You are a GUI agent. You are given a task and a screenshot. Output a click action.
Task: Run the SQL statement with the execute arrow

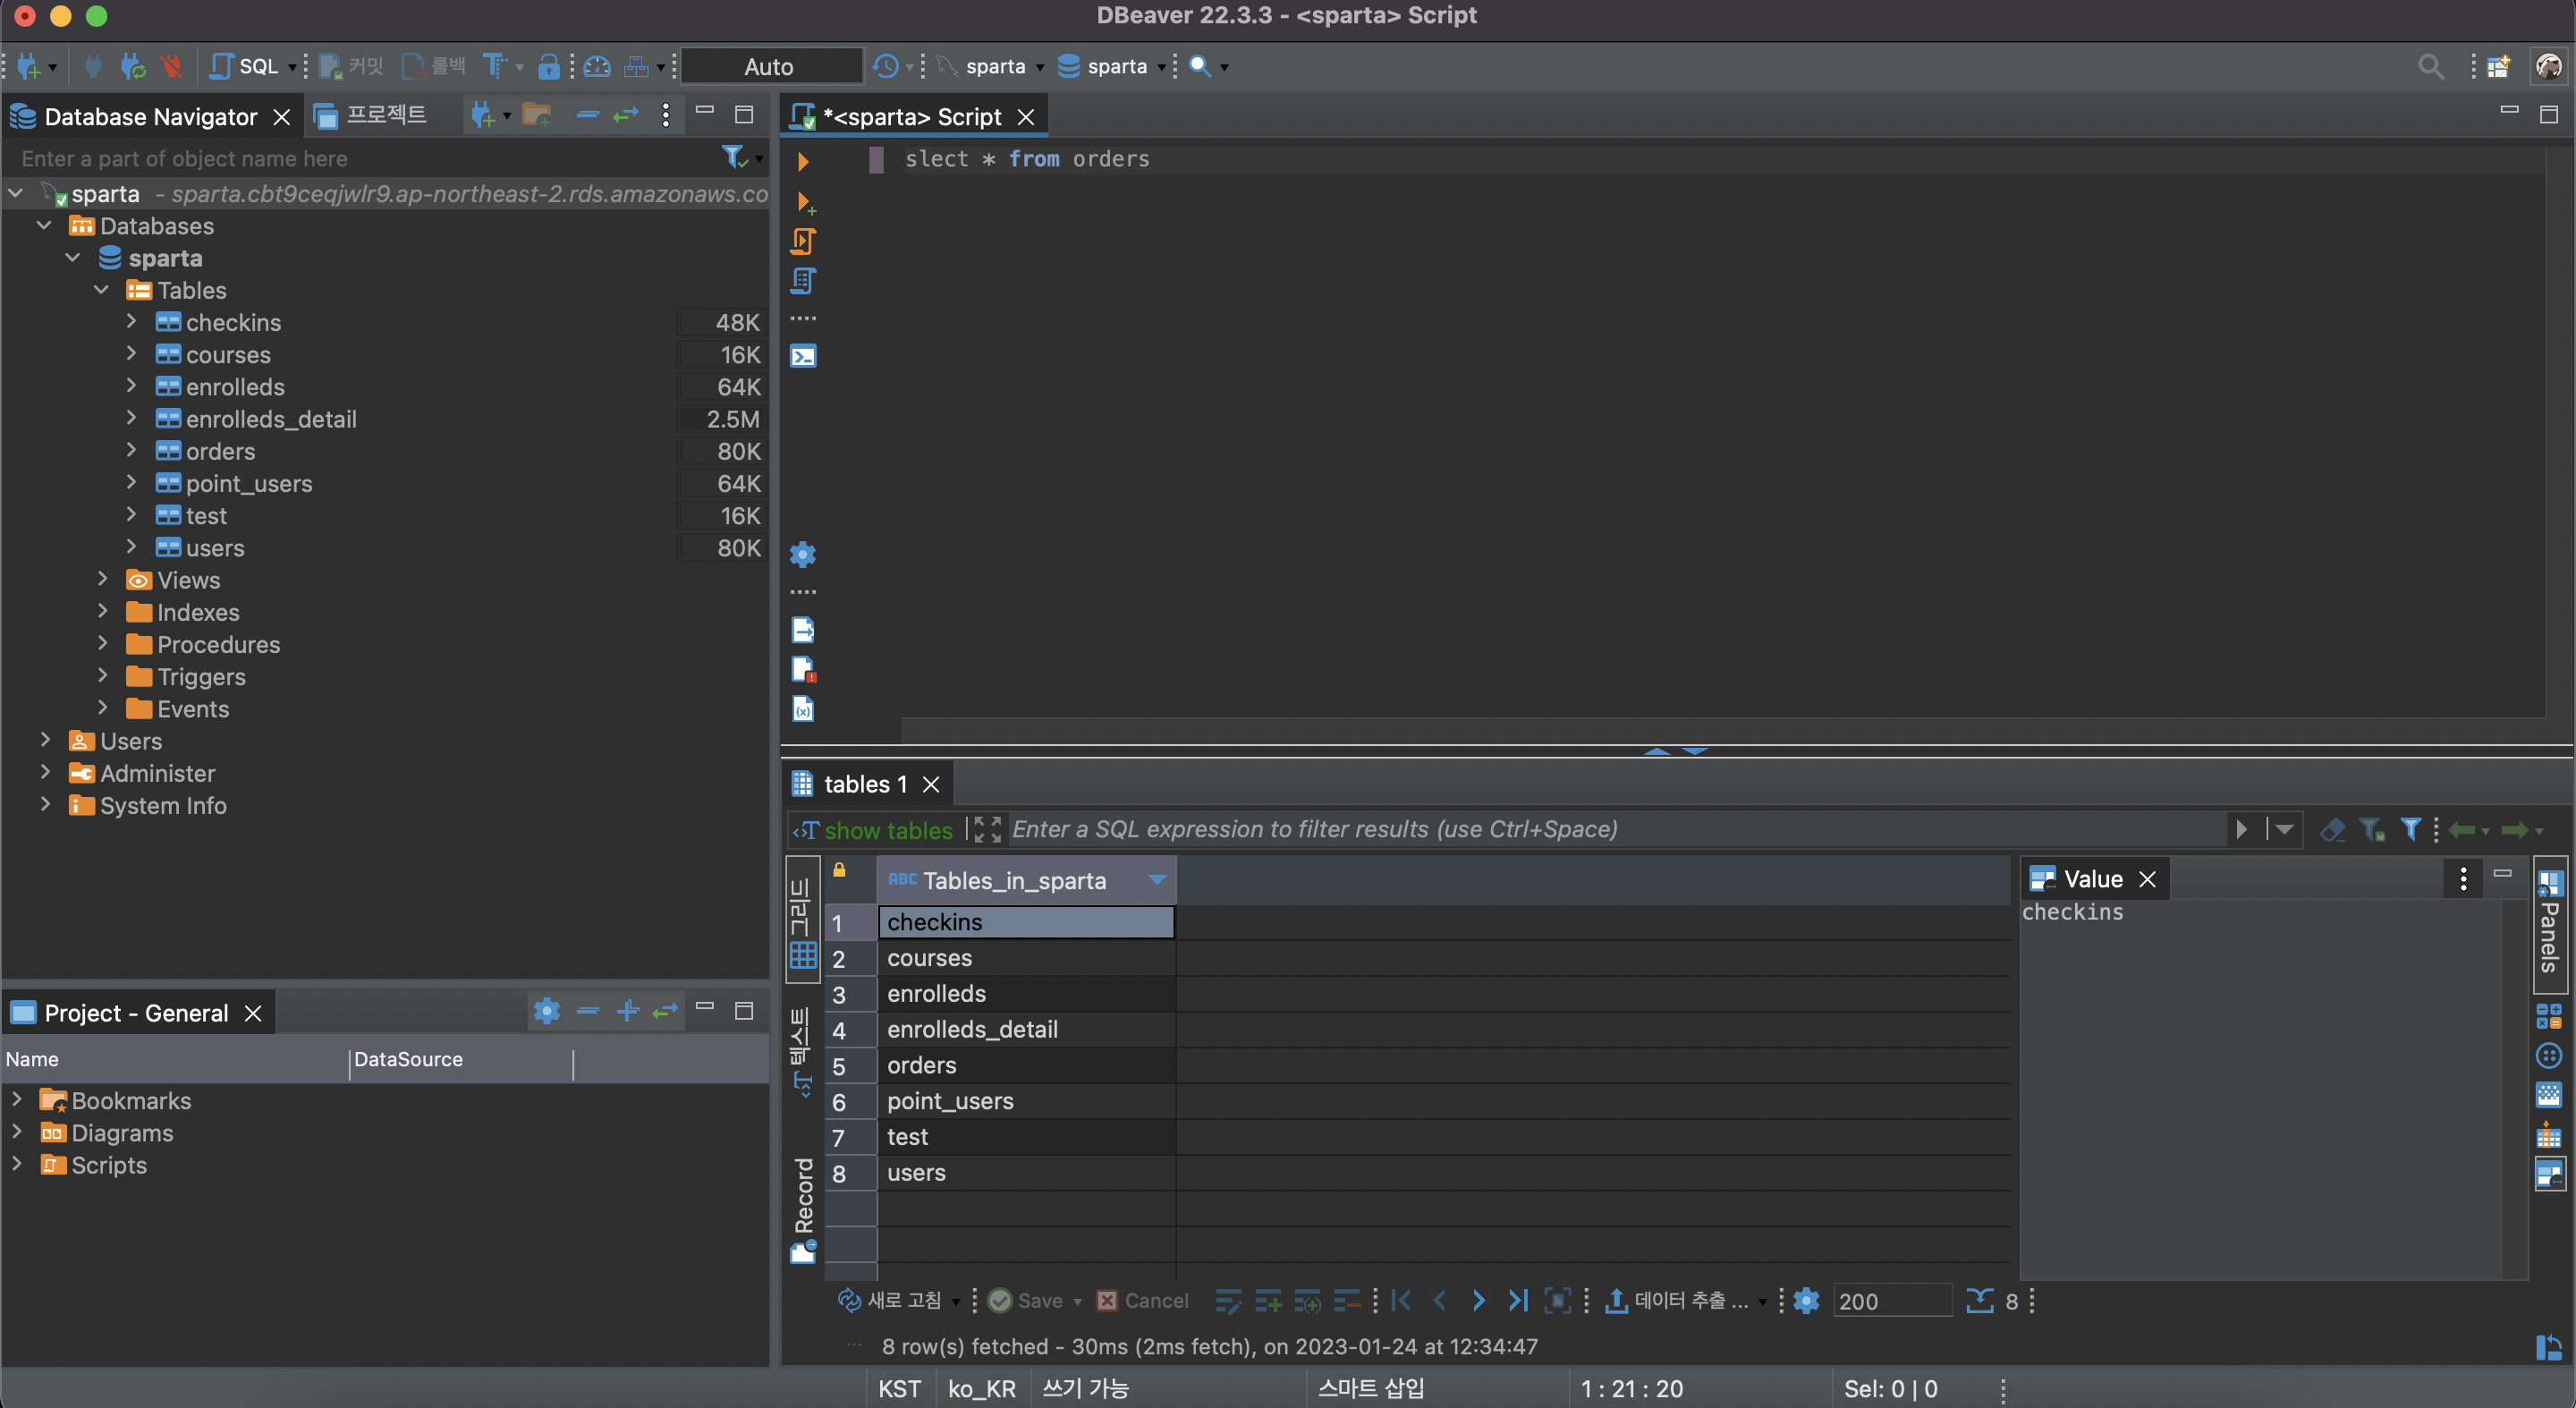pos(802,161)
